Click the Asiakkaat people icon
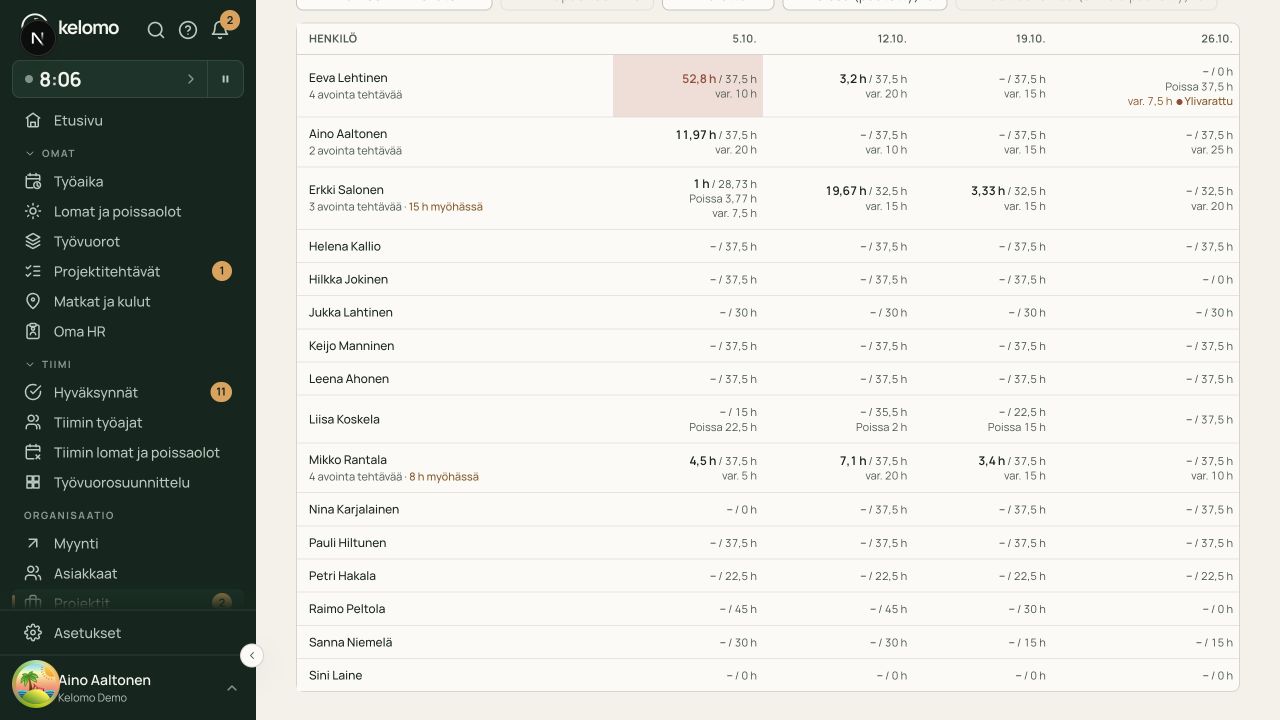The image size is (1280, 720). (33, 573)
